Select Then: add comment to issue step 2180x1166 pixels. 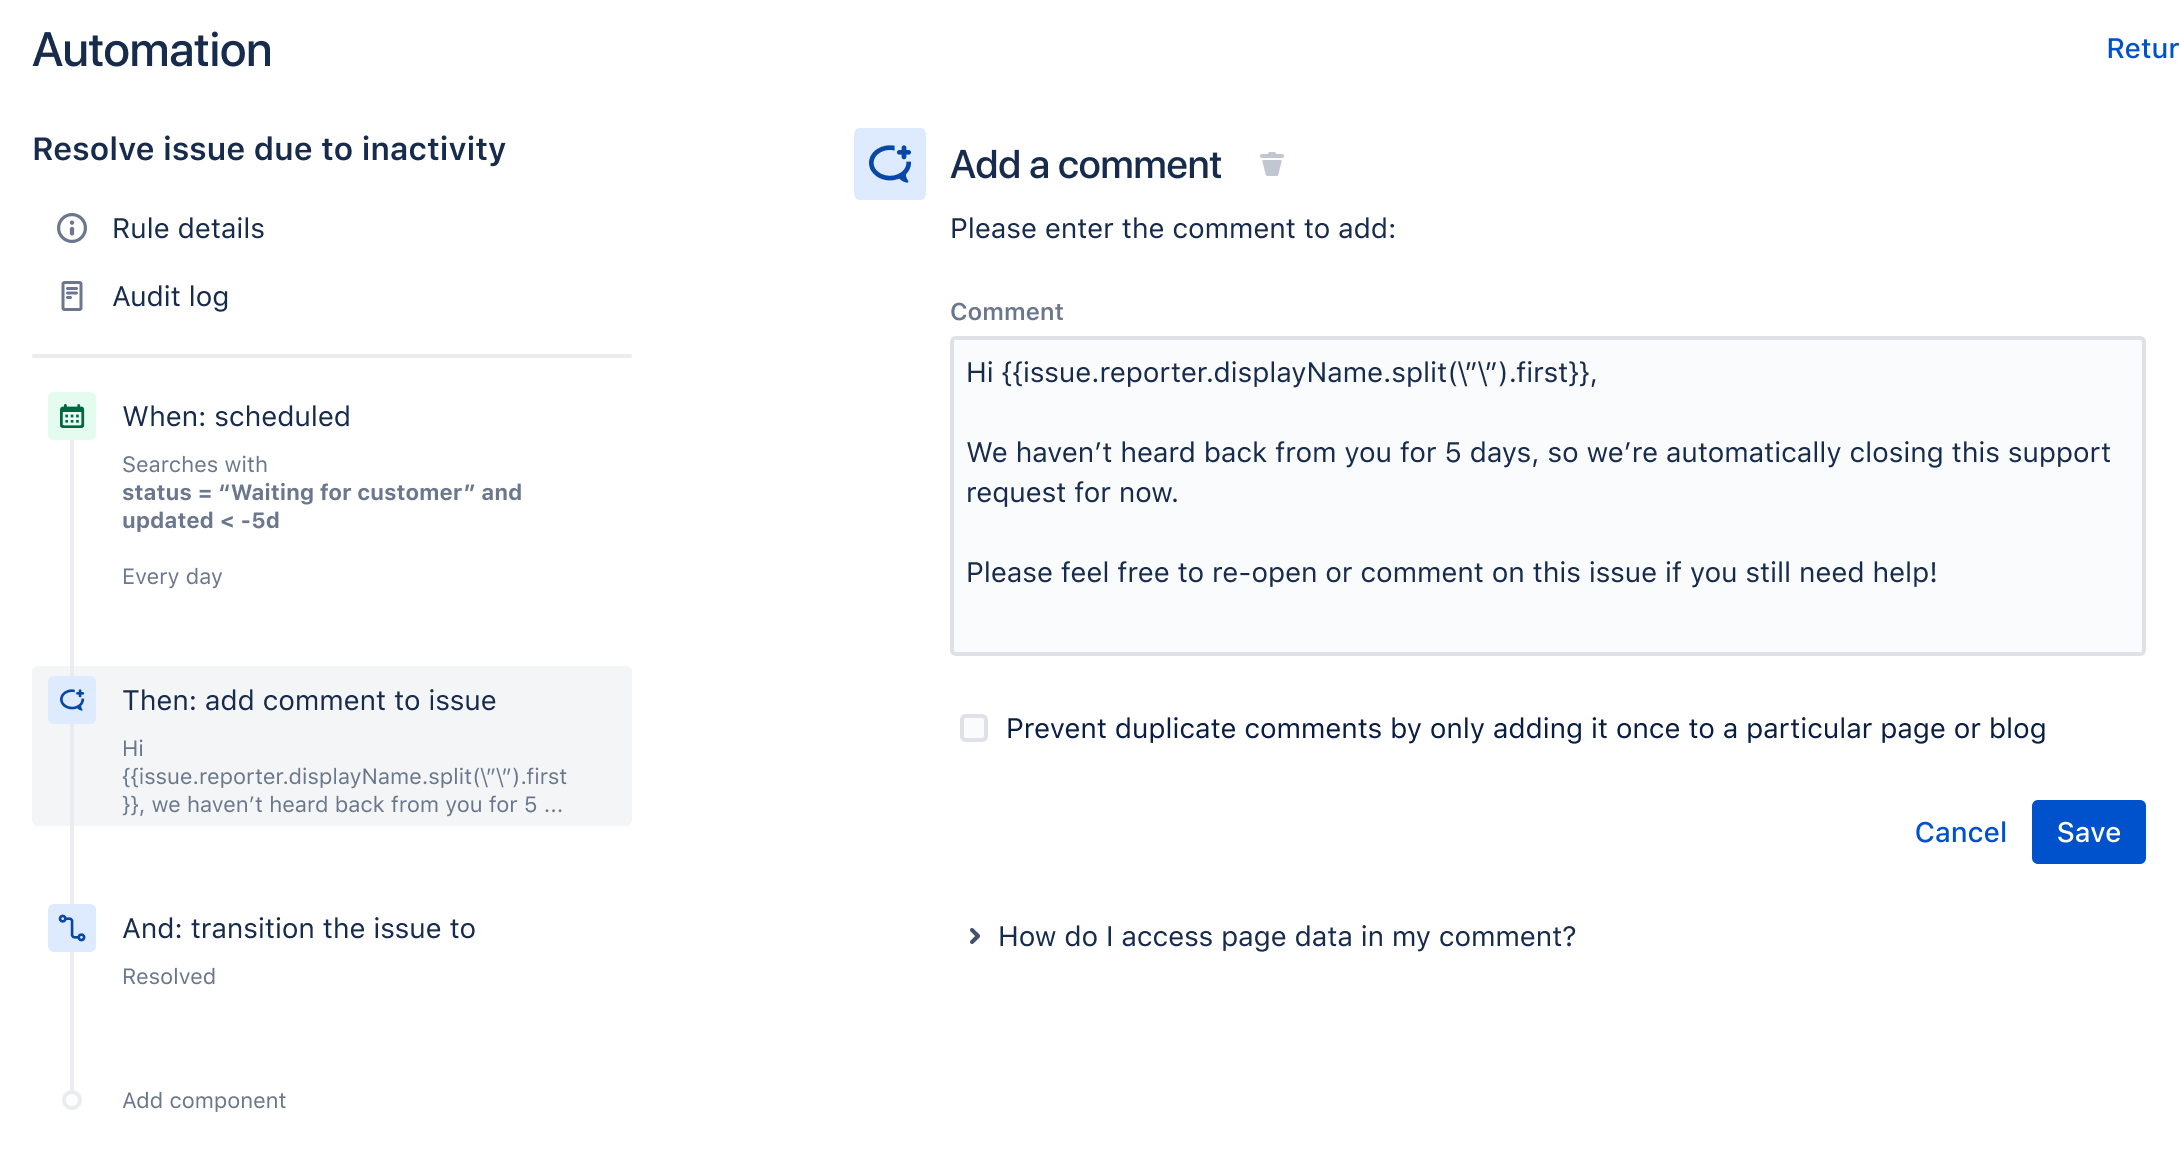tap(332, 746)
